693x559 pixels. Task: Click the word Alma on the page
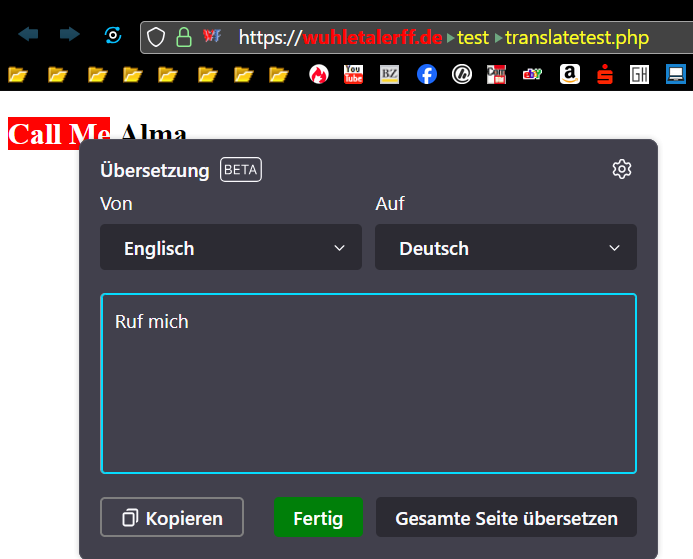coord(153,132)
